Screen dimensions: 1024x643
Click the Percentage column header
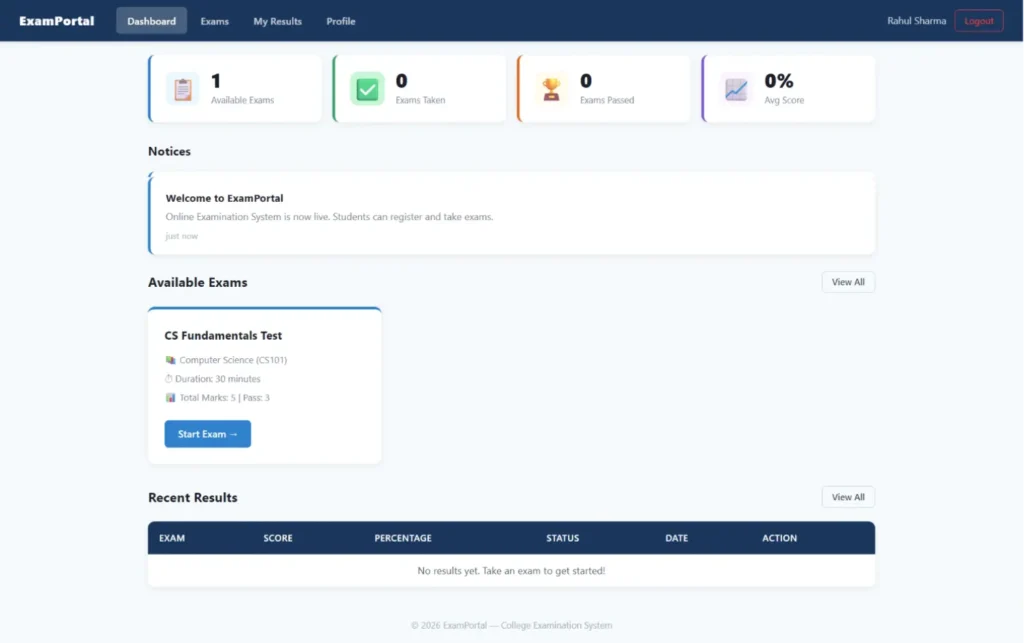[403, 538]
